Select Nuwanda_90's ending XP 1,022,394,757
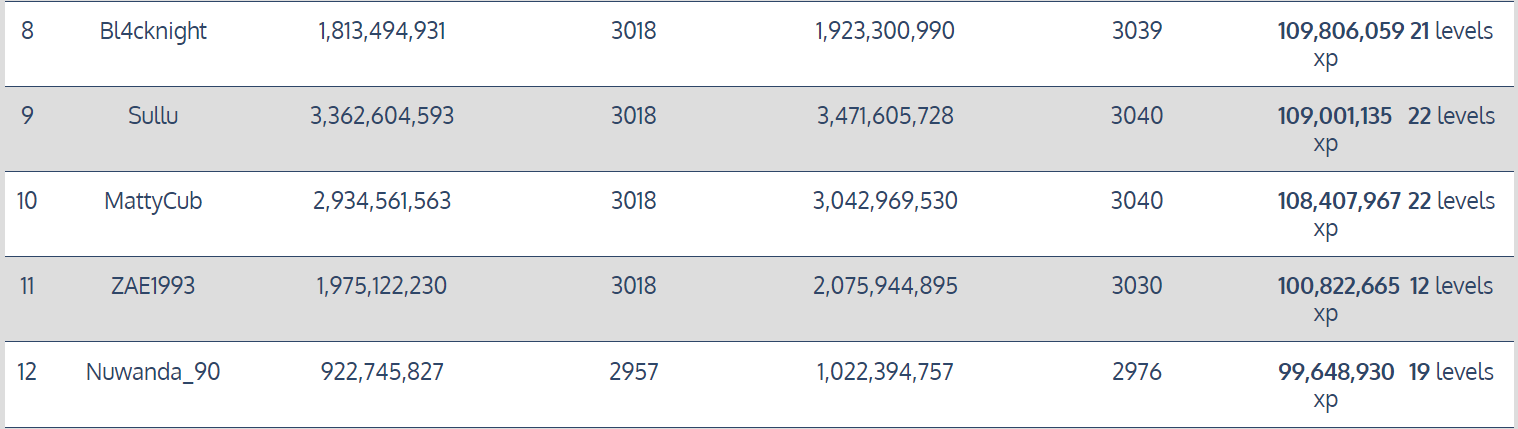Screen dimensions: 1518x429 click(x=885, y=372)
